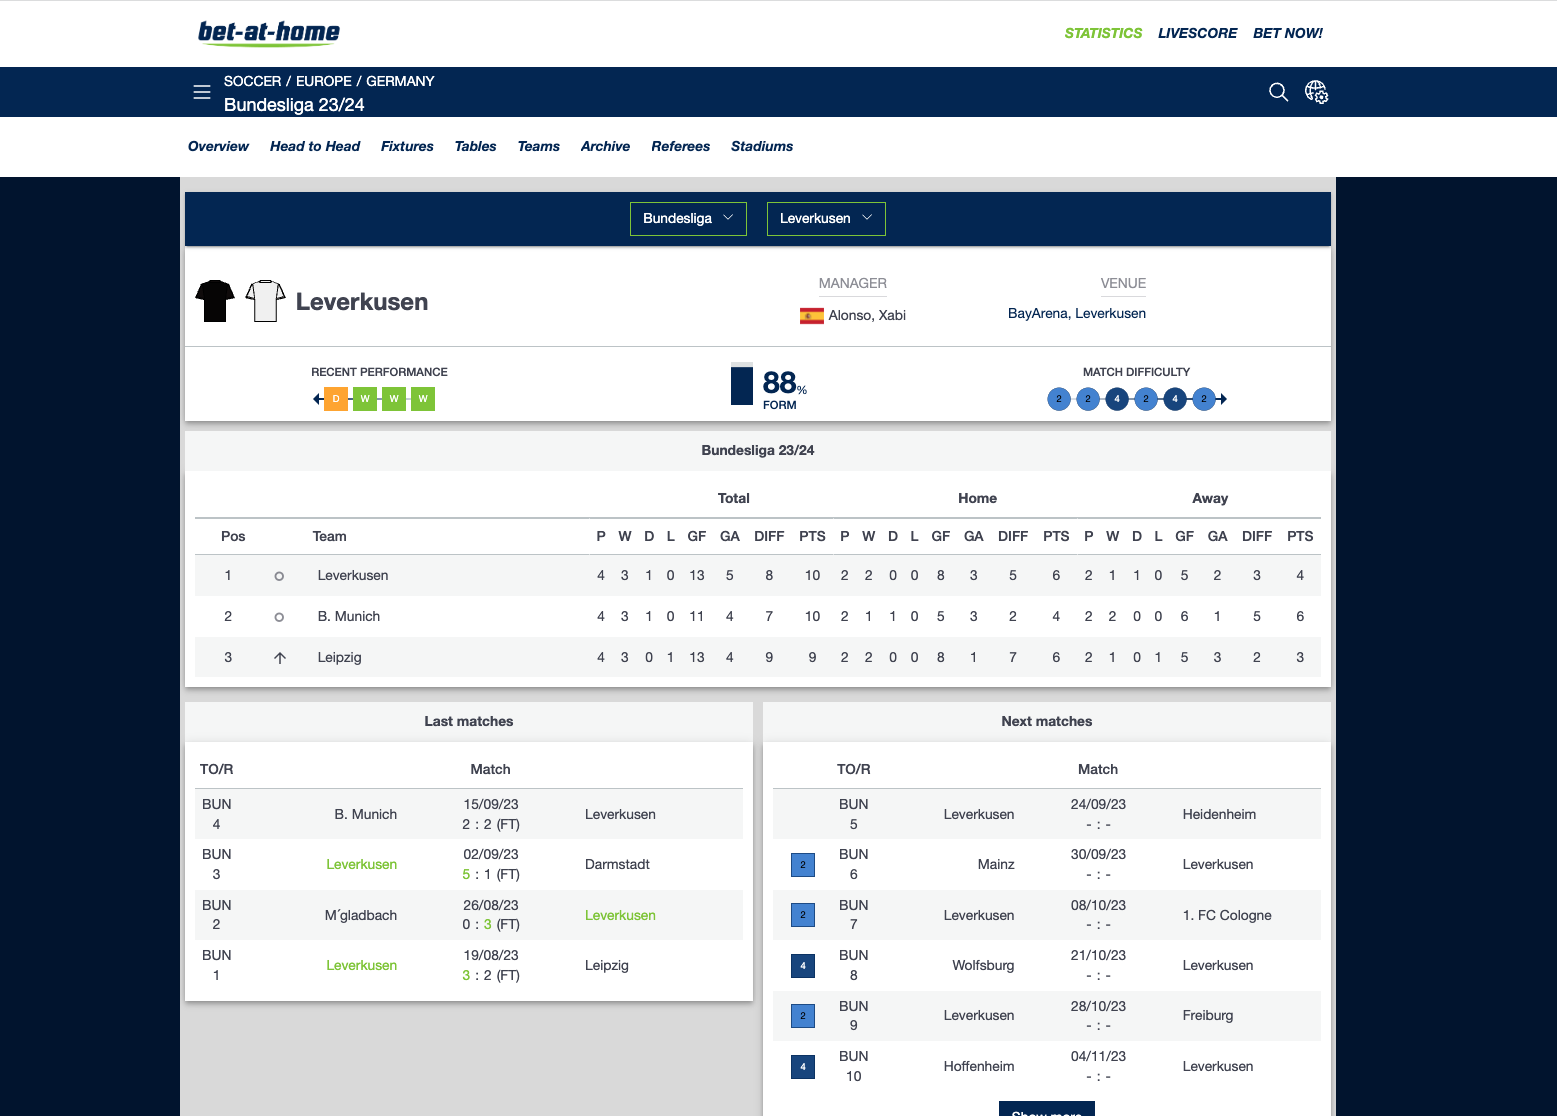Screen dimensions: 1557x1116
Task: Open the 5:1 Leverkusen vs Darmstadt result
Action: click(x=490, y=874)
